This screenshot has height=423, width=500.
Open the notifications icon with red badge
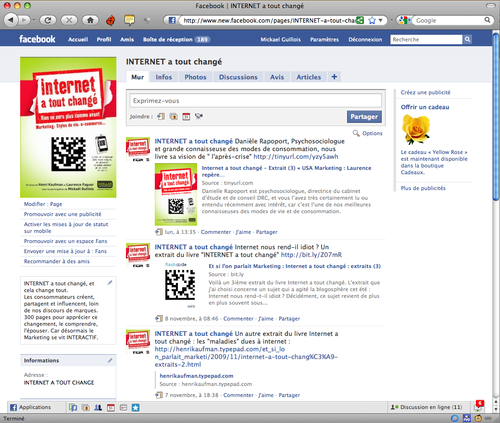tap(478, 406)
